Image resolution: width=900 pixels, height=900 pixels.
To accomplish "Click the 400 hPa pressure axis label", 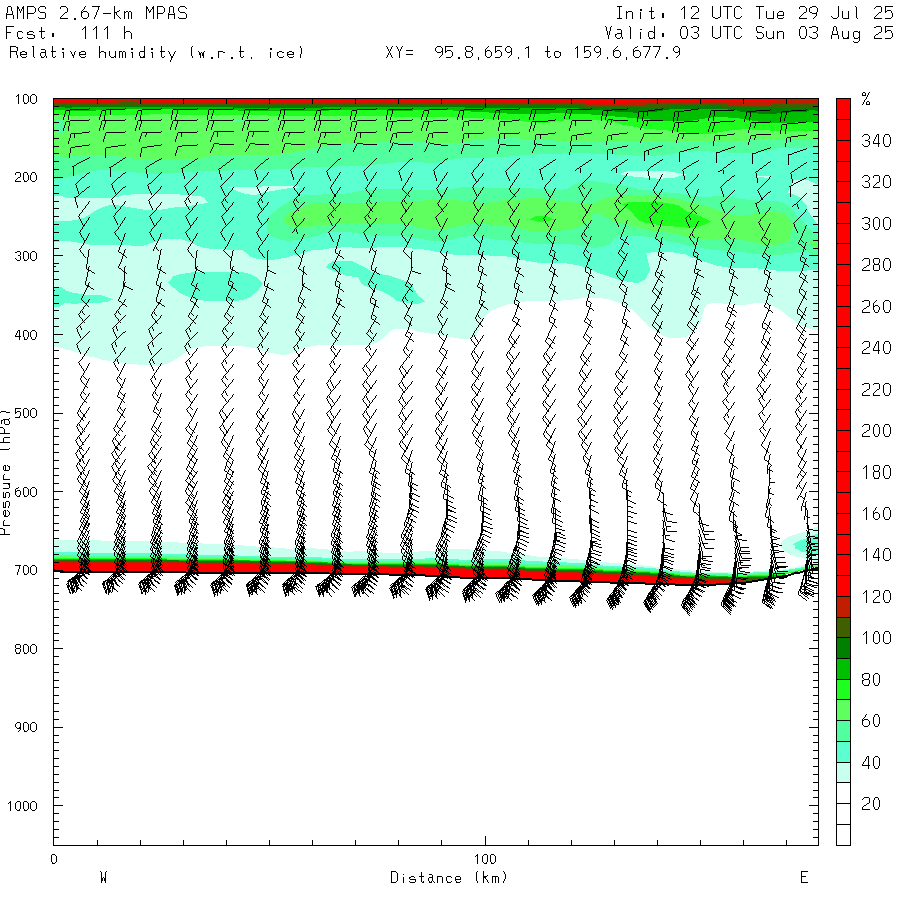I will tap(26, 335).
